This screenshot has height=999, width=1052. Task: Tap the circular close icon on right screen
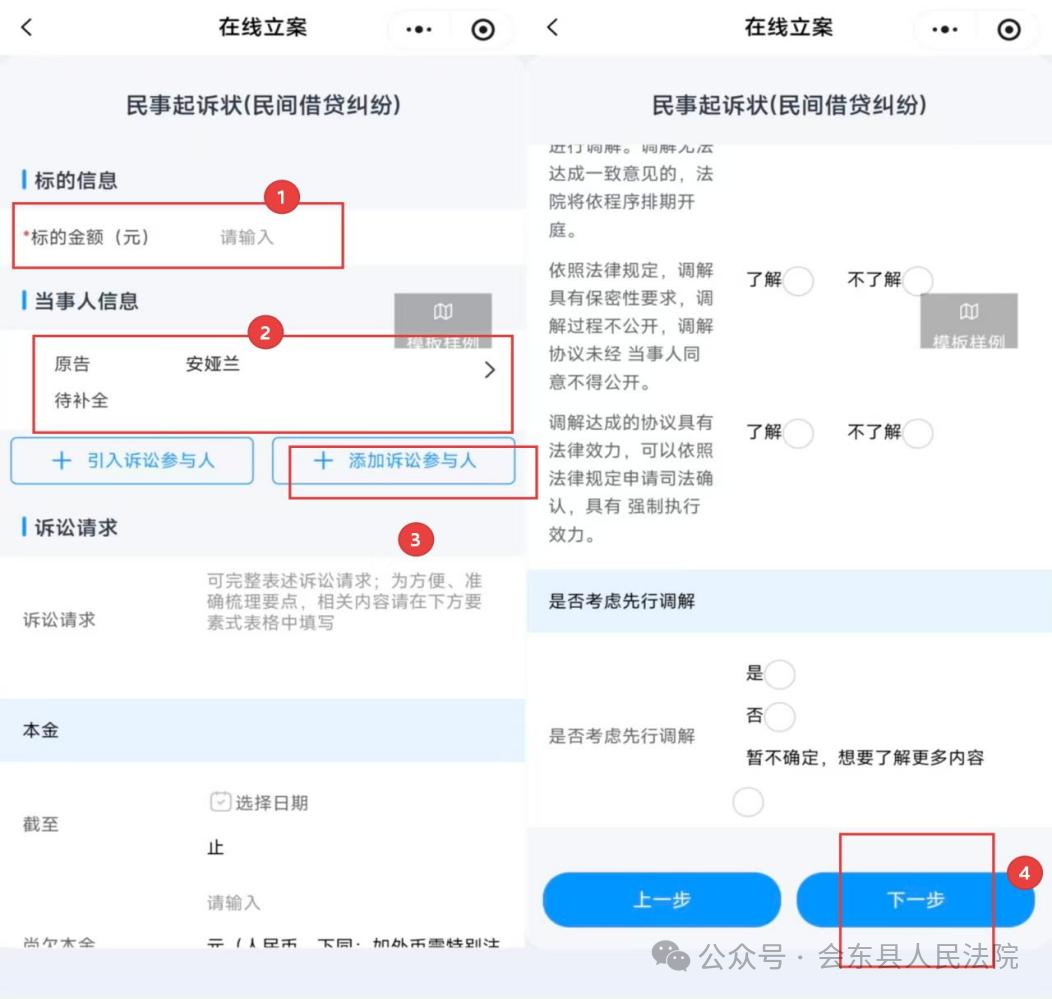pos(1009,30)
